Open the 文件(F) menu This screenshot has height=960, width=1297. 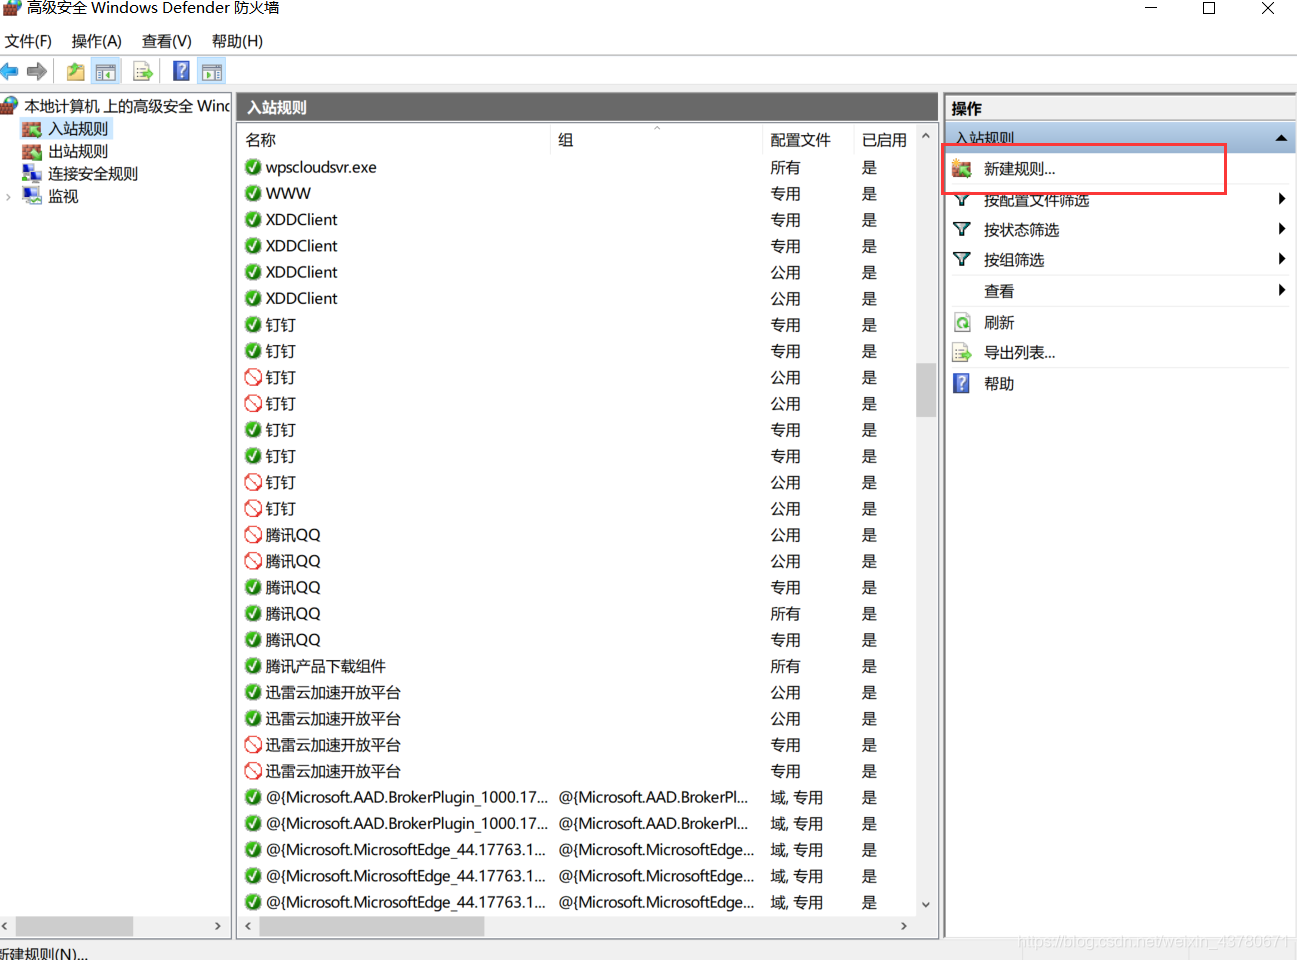[x=28, y=41]
